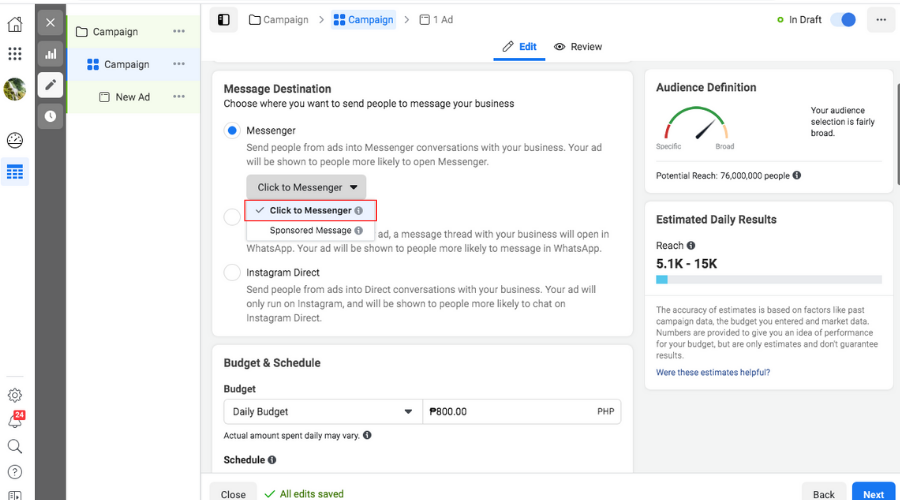Image resolution: width=900 pixels, height=500 pixels.
Task: Go to Campaign folder breadcrumb
Action: [278, 20]
